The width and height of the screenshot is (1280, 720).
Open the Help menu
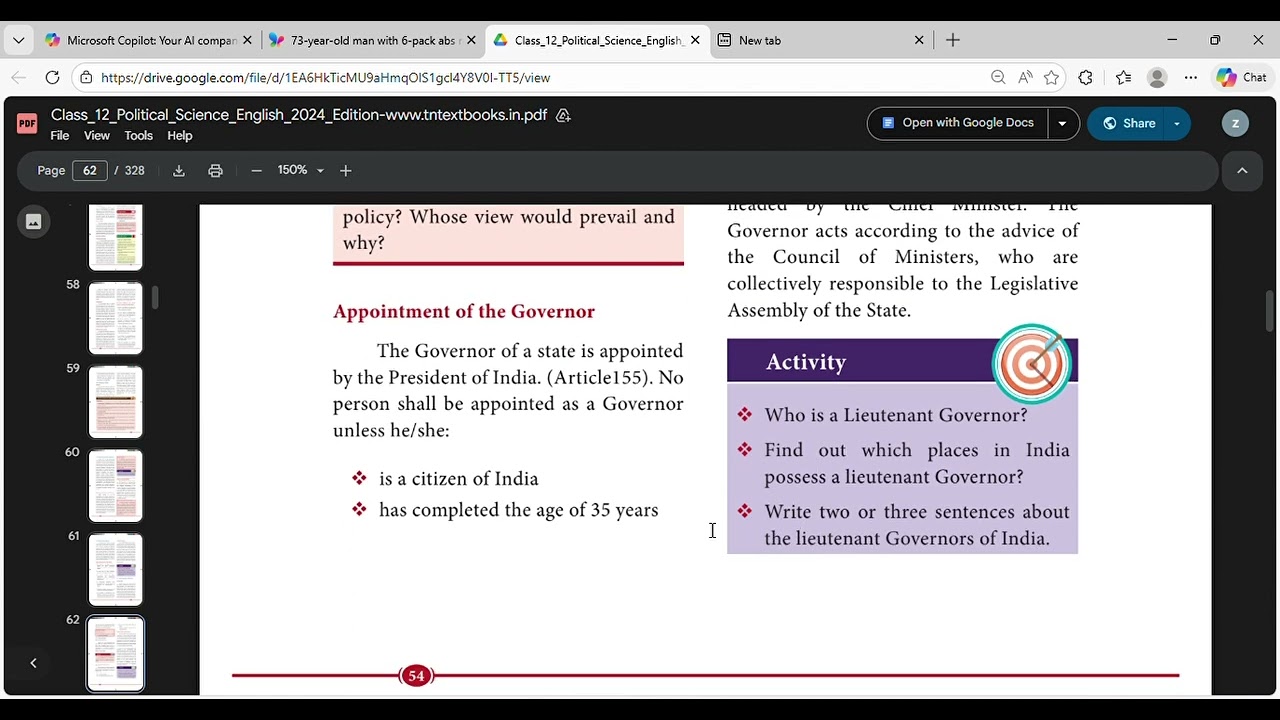(180, 136)
